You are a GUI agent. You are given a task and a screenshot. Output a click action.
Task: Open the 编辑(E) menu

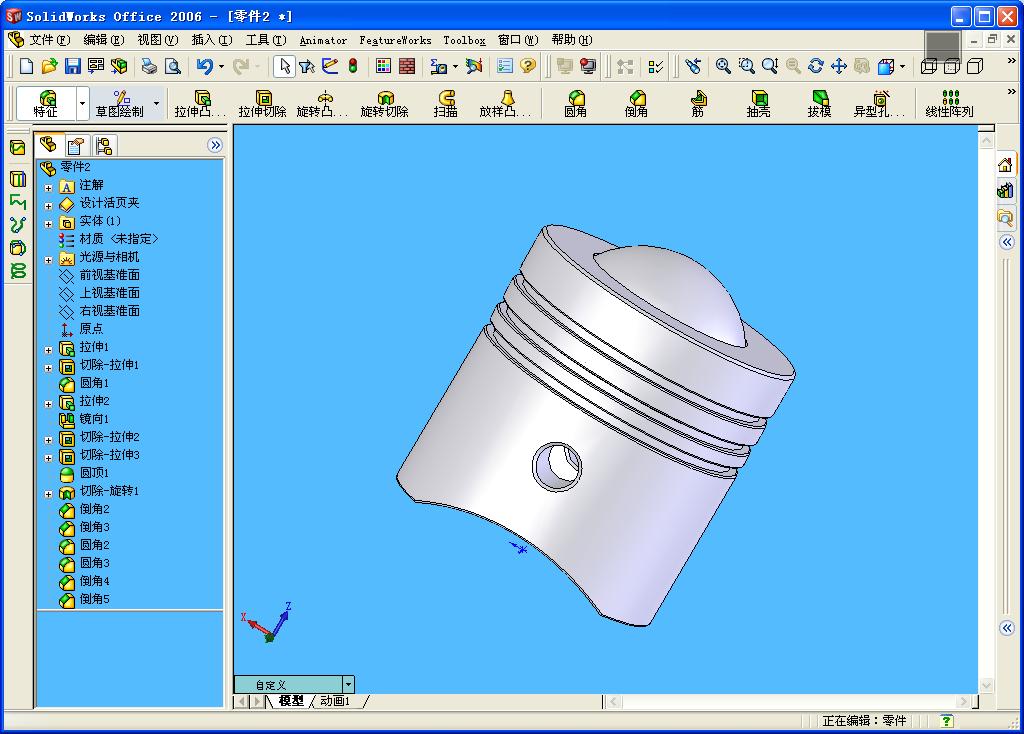click(x=104, y=40)
